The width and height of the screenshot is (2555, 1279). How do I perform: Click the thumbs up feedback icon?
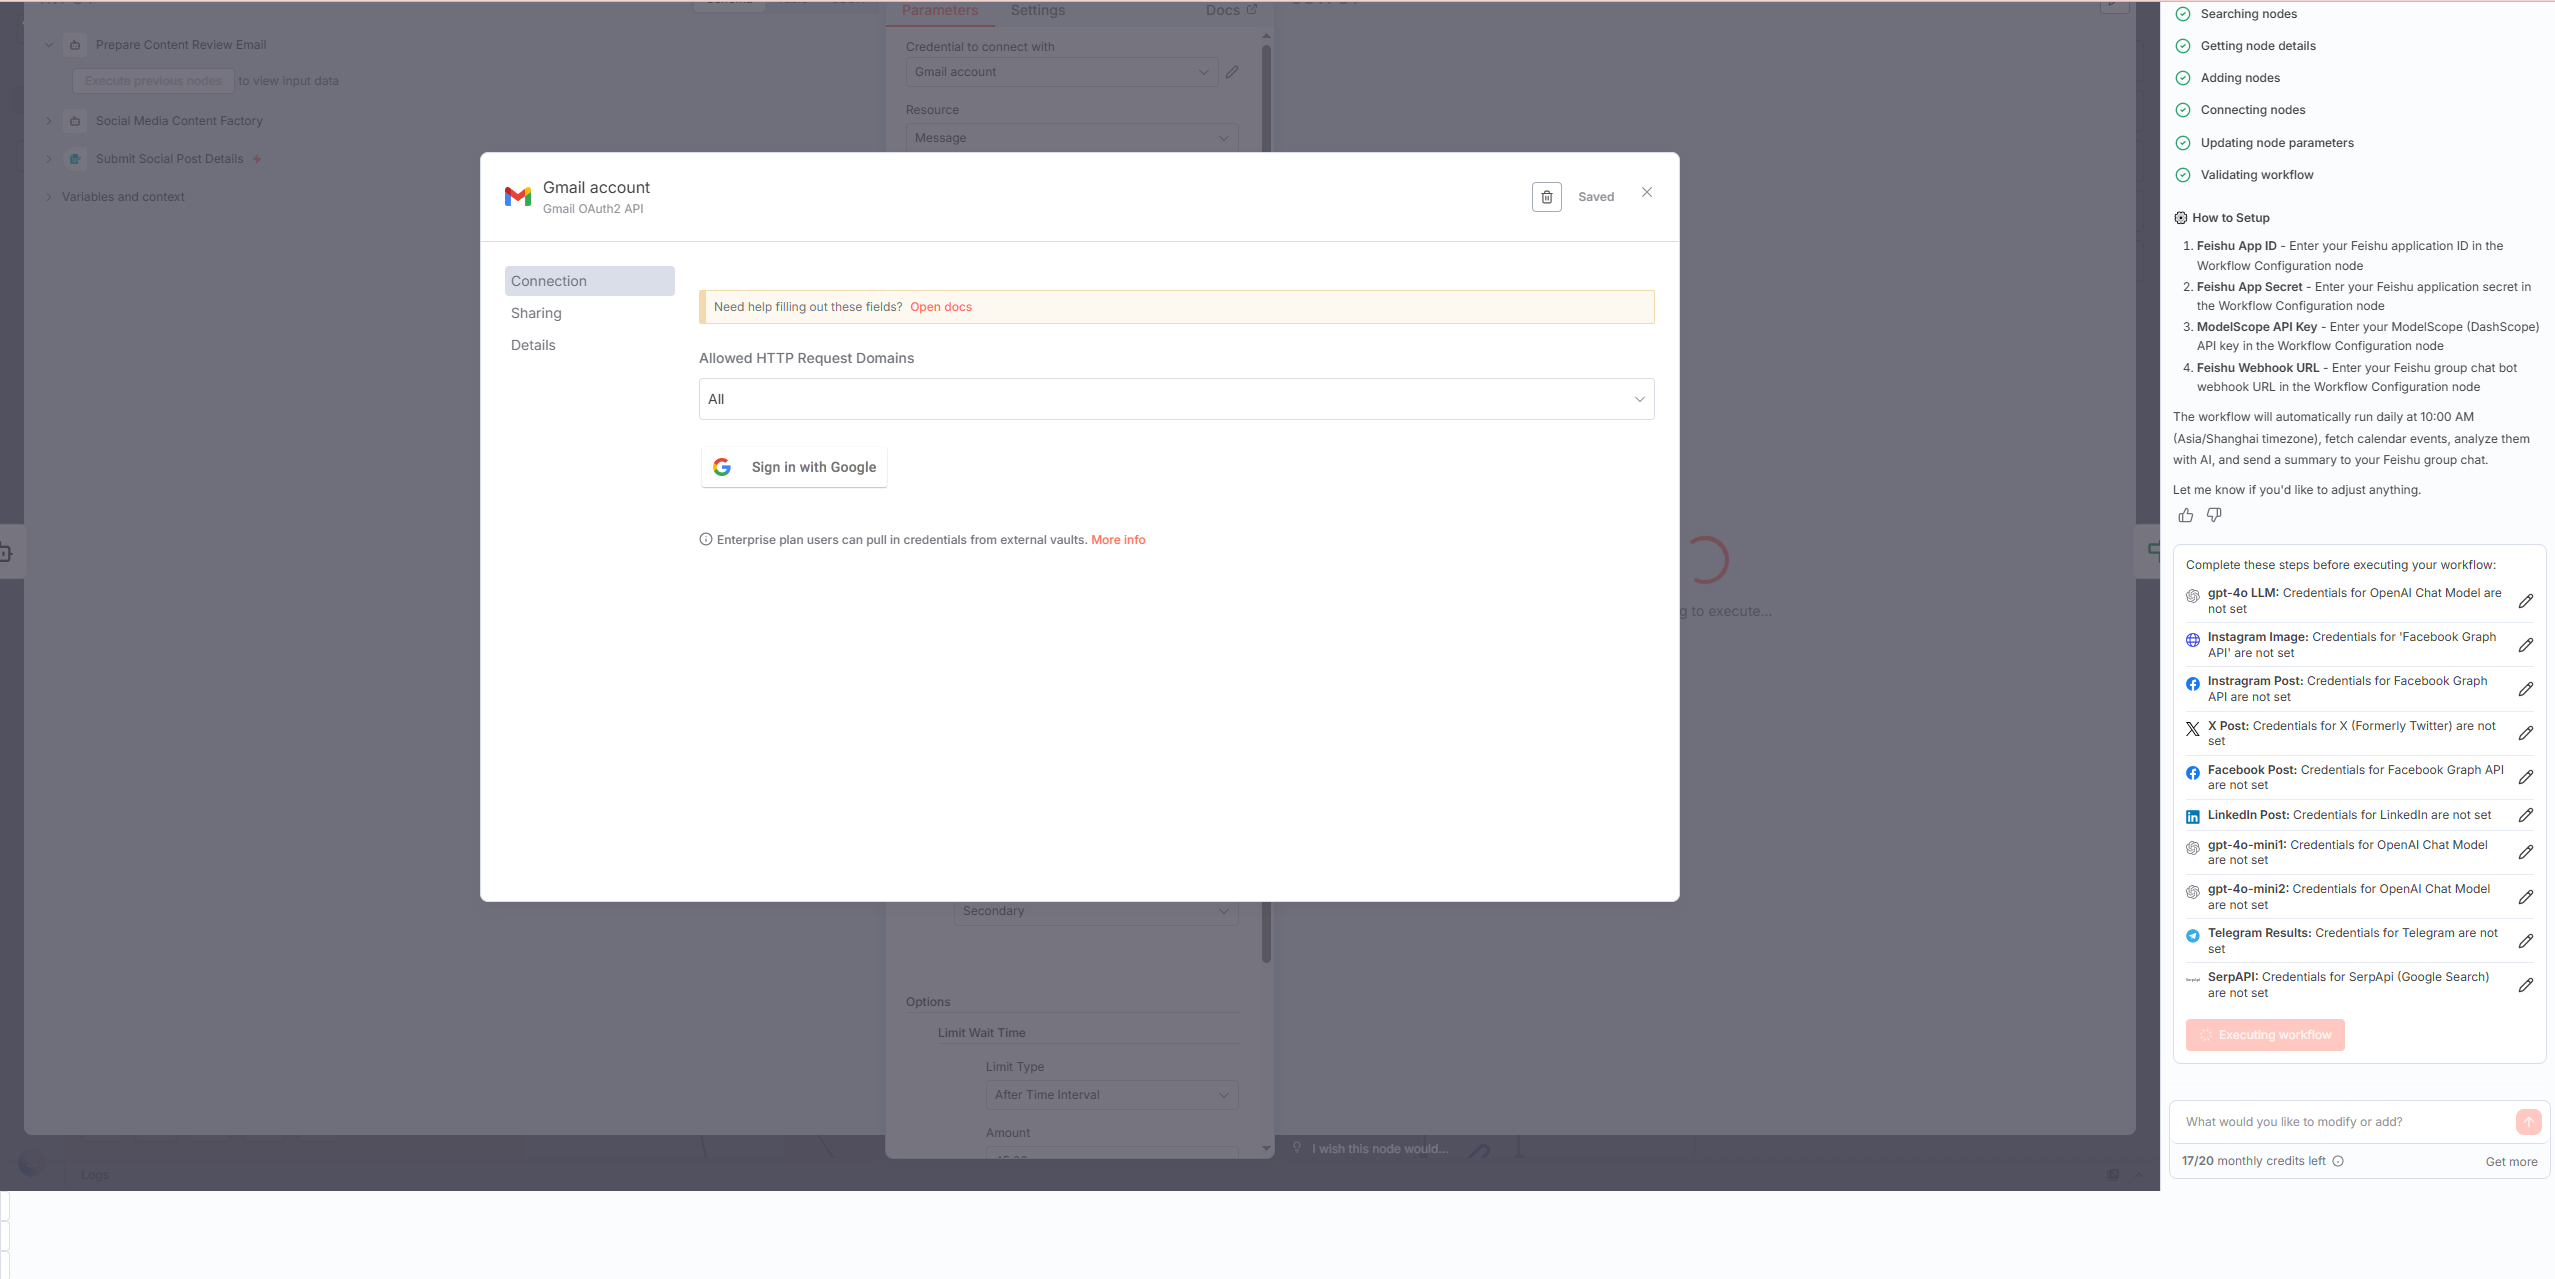click(2186, 515)
